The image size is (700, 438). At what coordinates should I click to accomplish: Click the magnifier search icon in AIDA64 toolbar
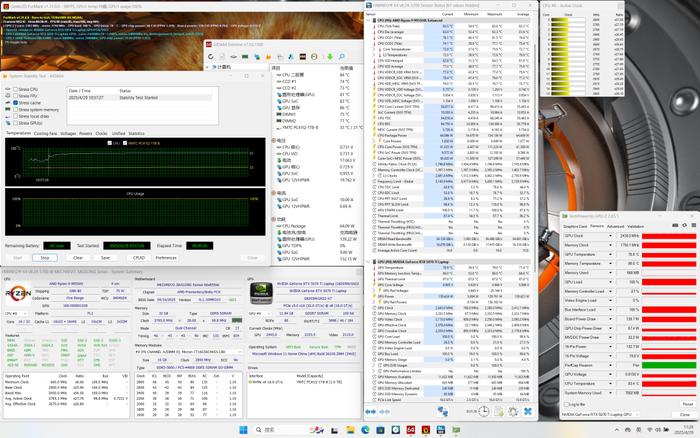pyautogui.click(x=342, y=57)
